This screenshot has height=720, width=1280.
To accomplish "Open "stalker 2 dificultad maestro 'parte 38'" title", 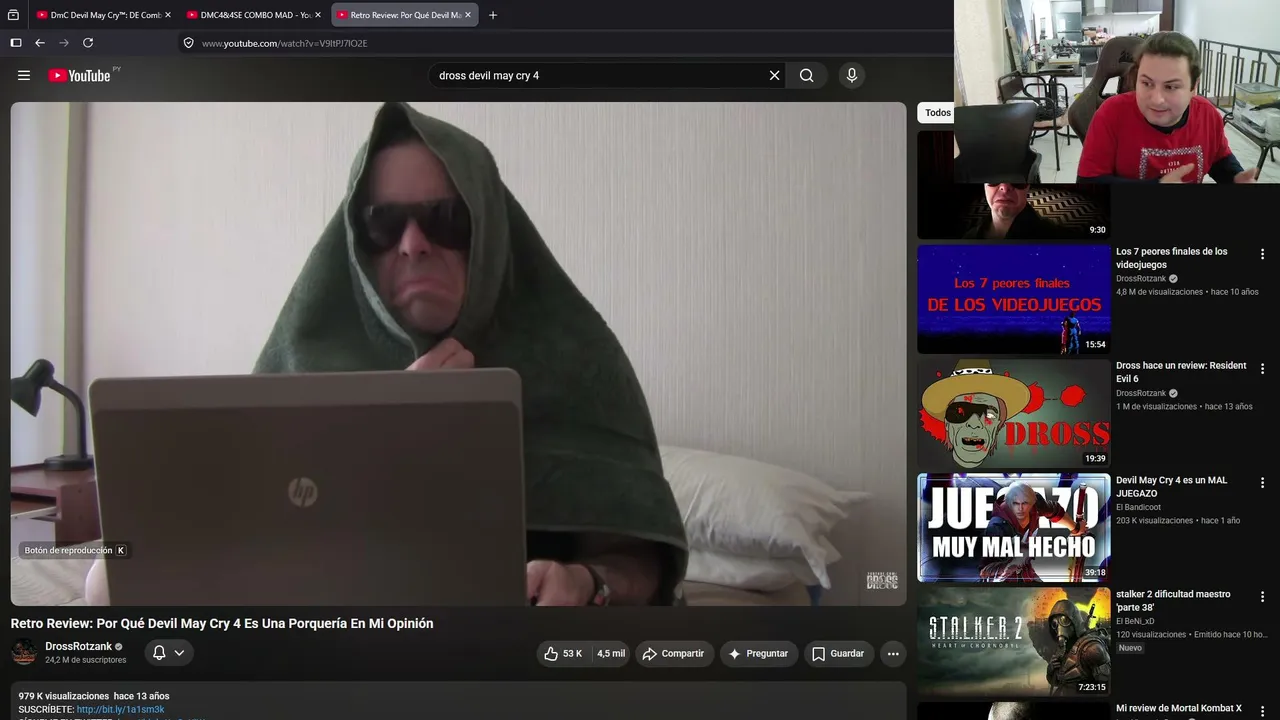I will (x=1173, y=601).
